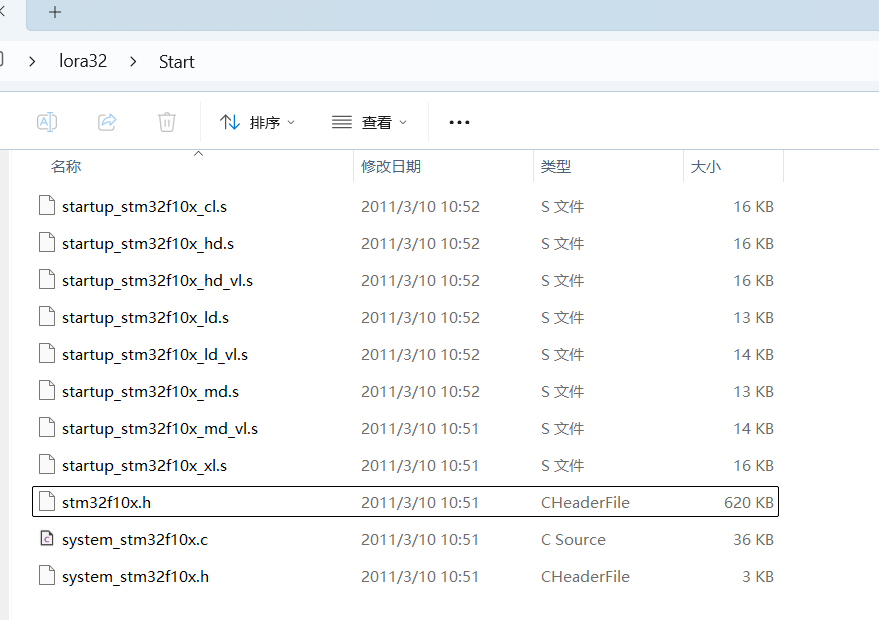The height and width of the screenshot is (620, 879).
Task: Select file startup_stm32f10x_ld.s
Action: click(405, 317)
